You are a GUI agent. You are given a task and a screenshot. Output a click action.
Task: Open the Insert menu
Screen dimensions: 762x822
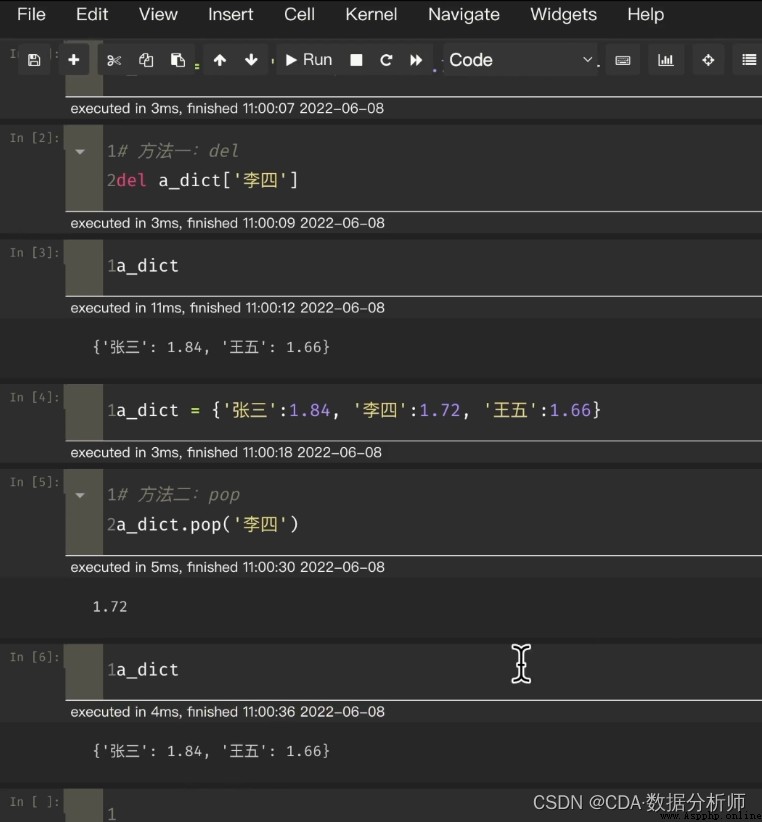231,15
